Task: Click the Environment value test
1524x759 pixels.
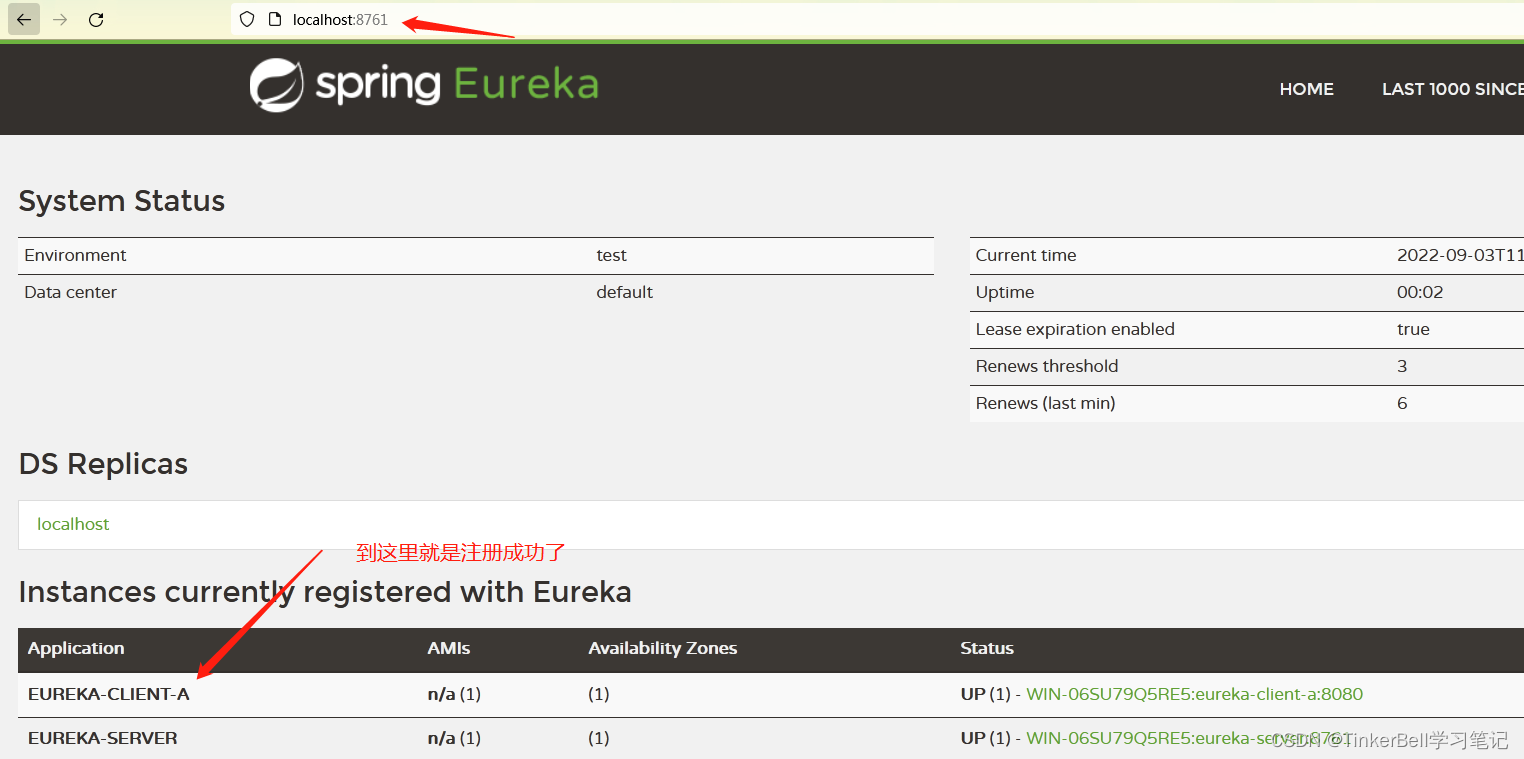Action: [x=611, y=255]
